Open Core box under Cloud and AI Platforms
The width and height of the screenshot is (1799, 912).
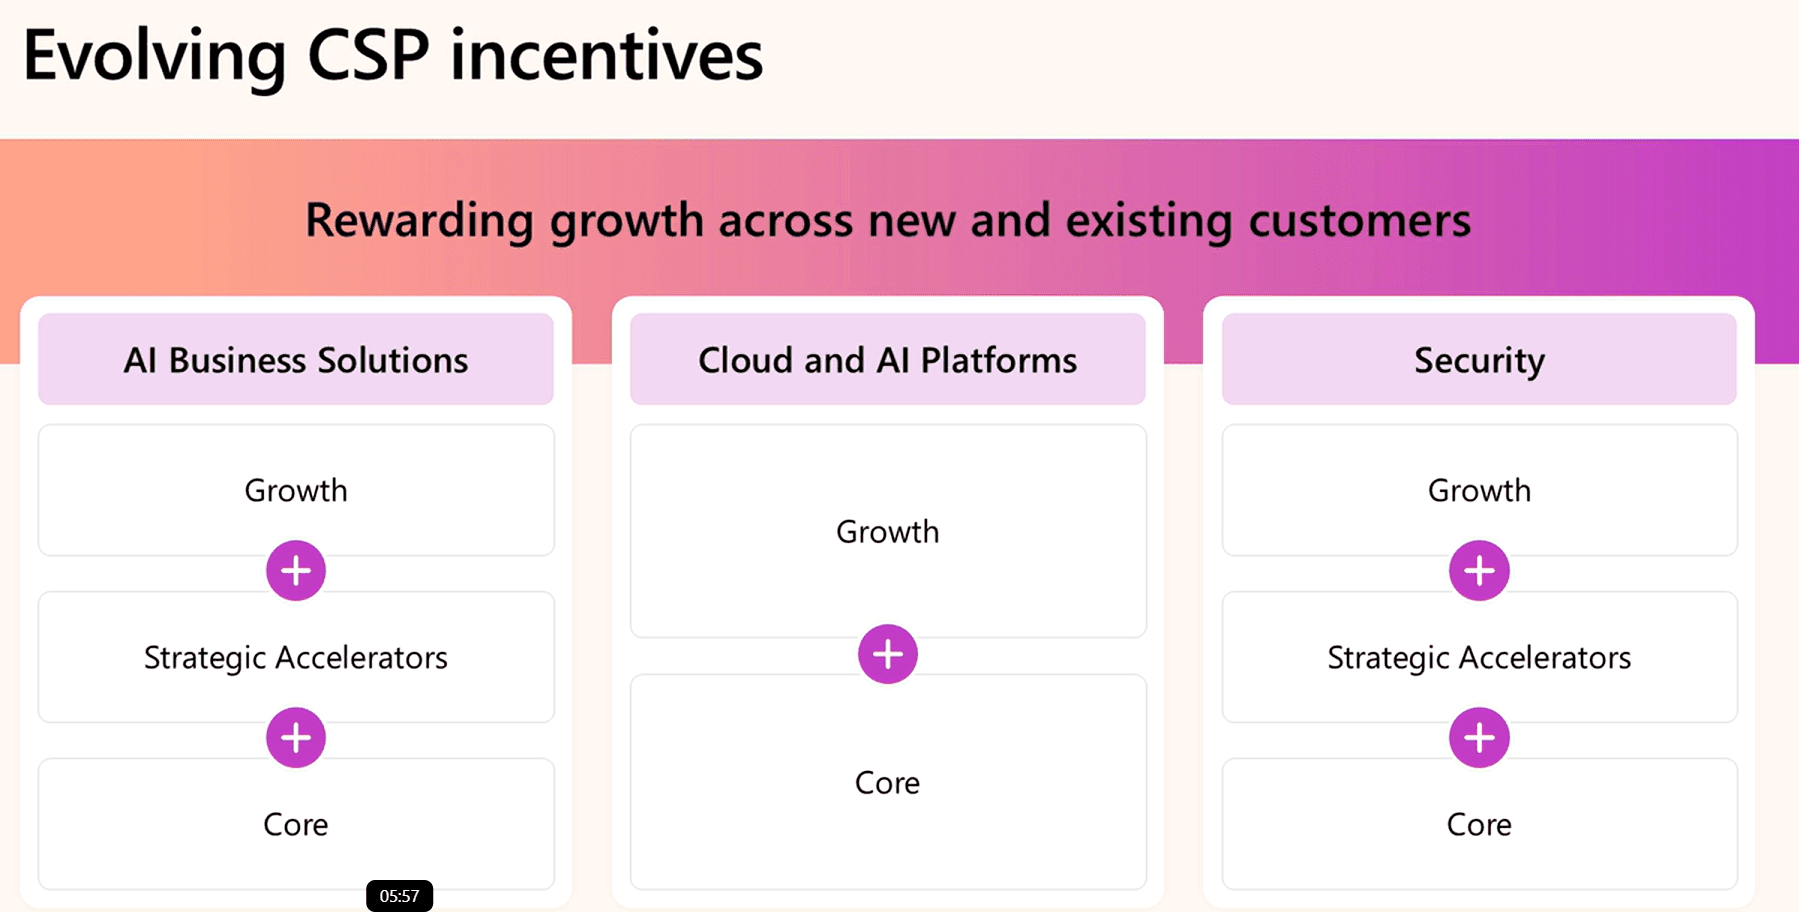[x=888, y=782]
